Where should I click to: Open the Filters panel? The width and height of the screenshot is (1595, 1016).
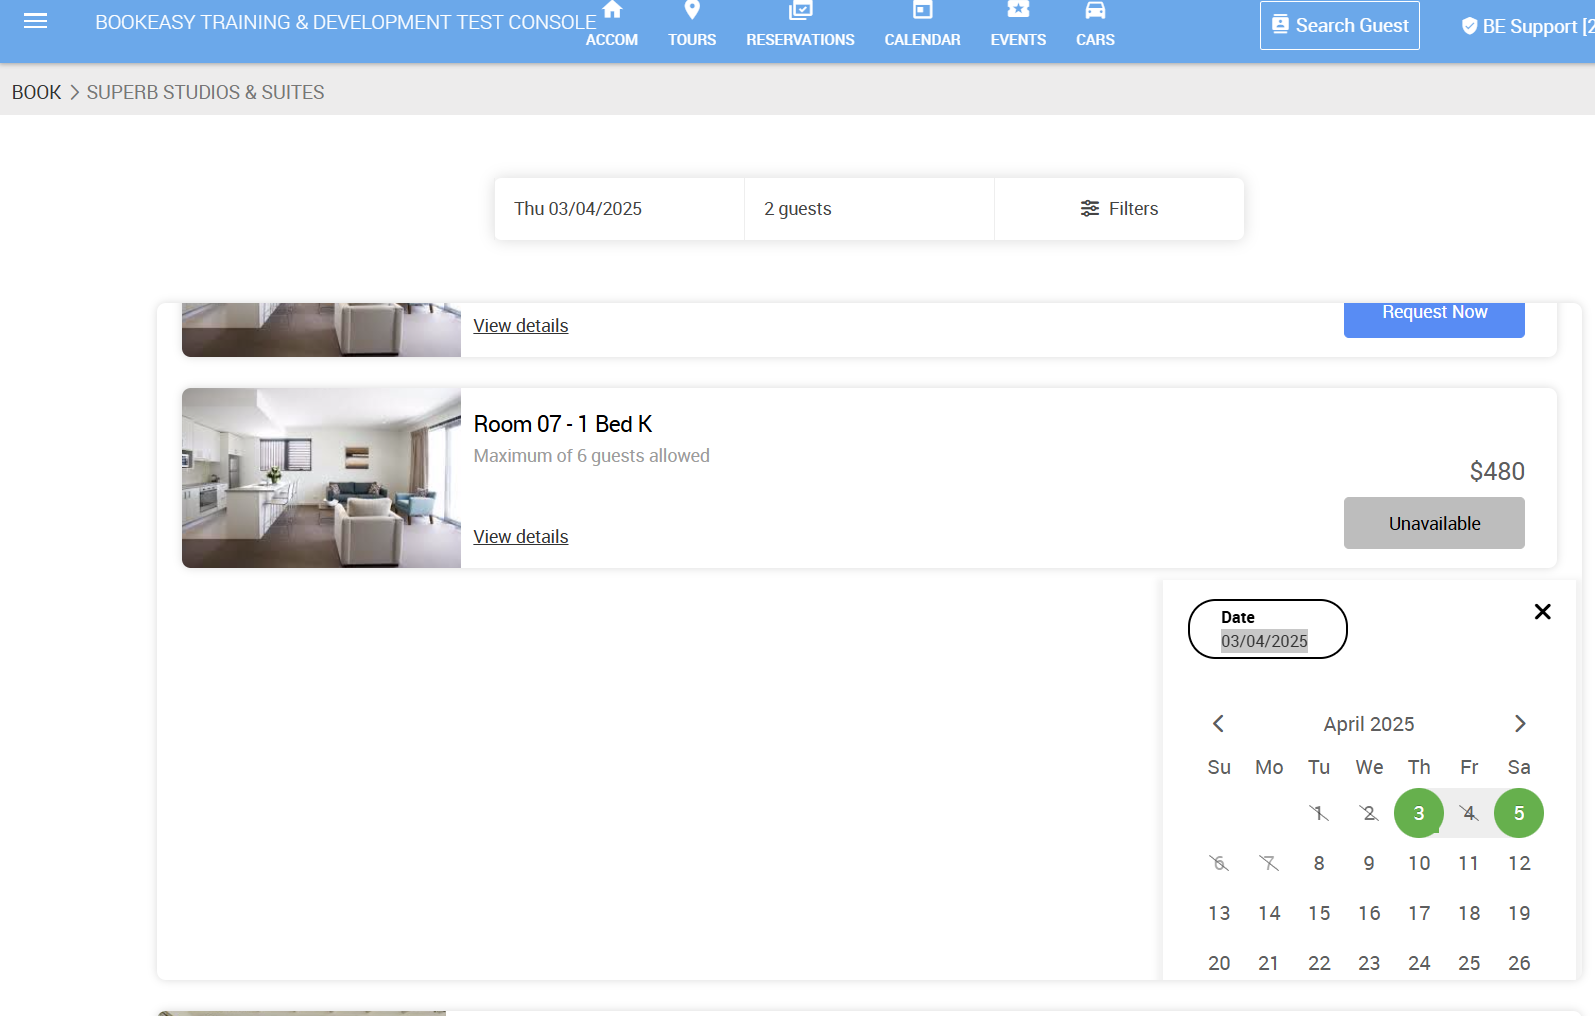tap(1119, 209)
